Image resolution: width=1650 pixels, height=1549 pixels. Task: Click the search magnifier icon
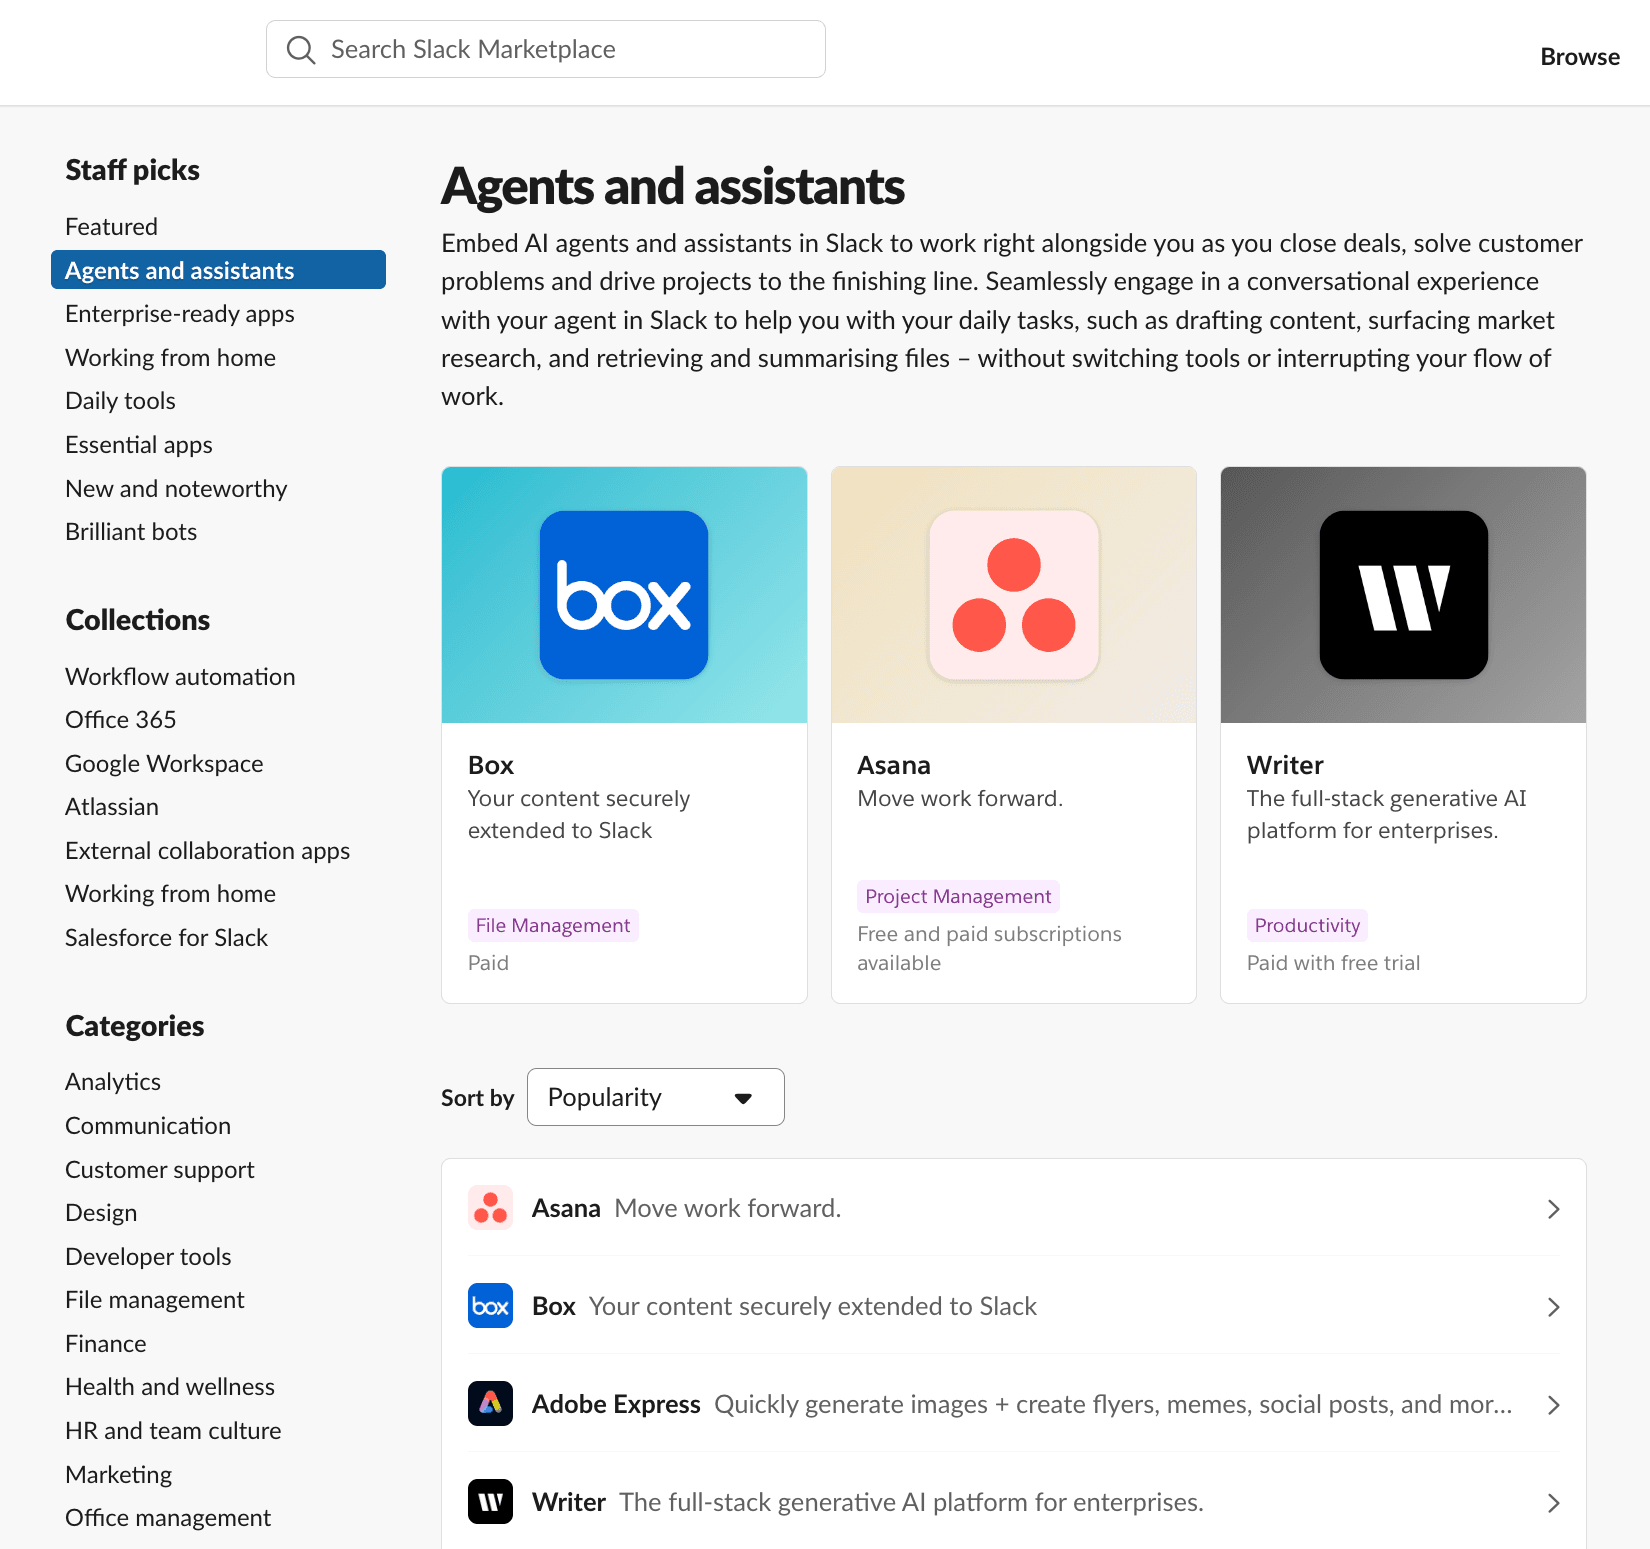click(x=301, y=49)
